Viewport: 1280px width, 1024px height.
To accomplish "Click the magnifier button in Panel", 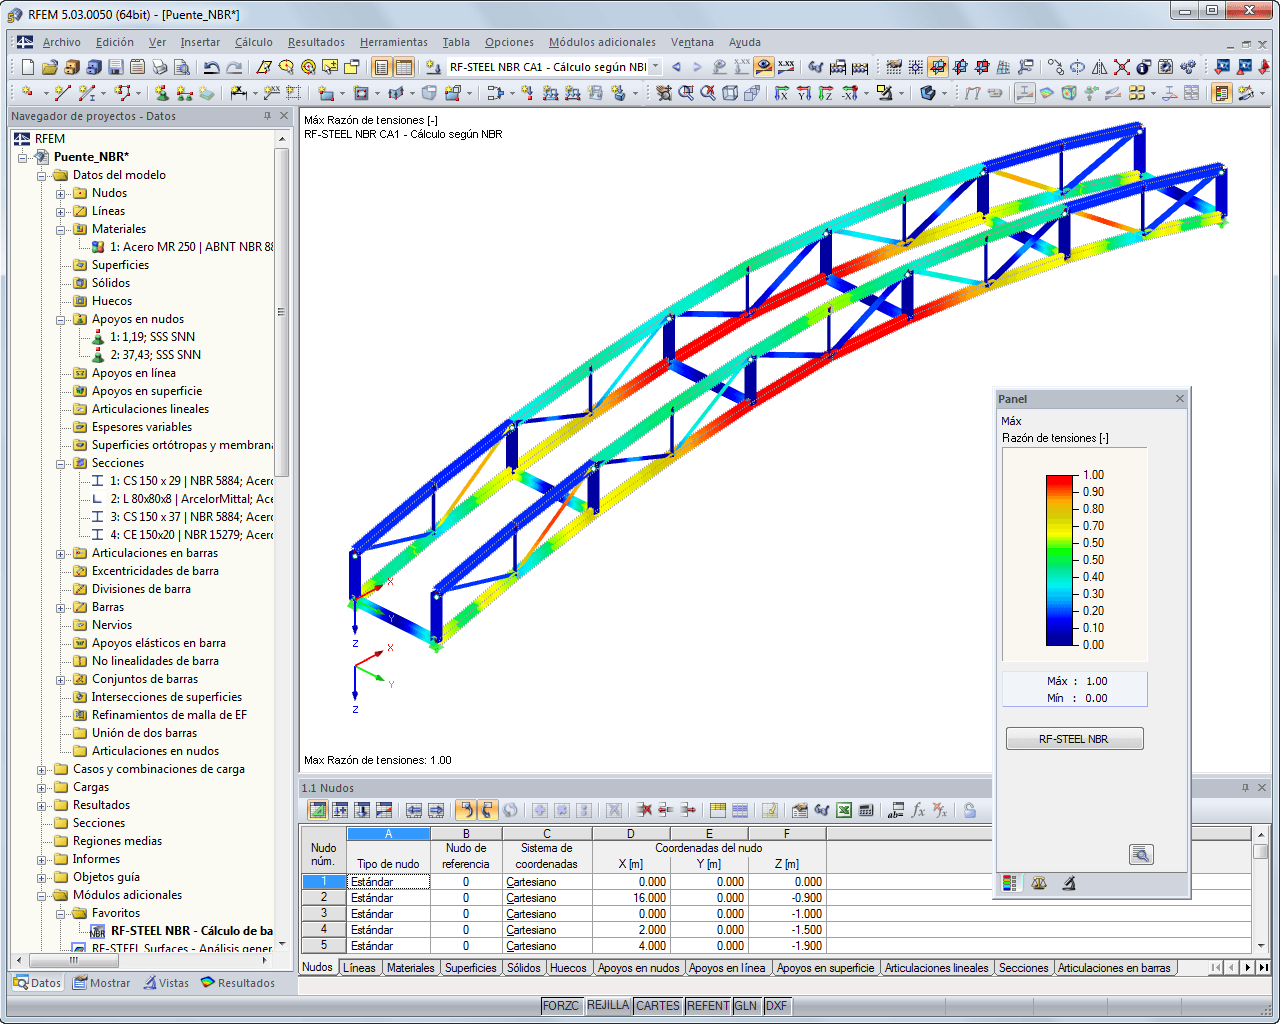I will point(1141,854).
